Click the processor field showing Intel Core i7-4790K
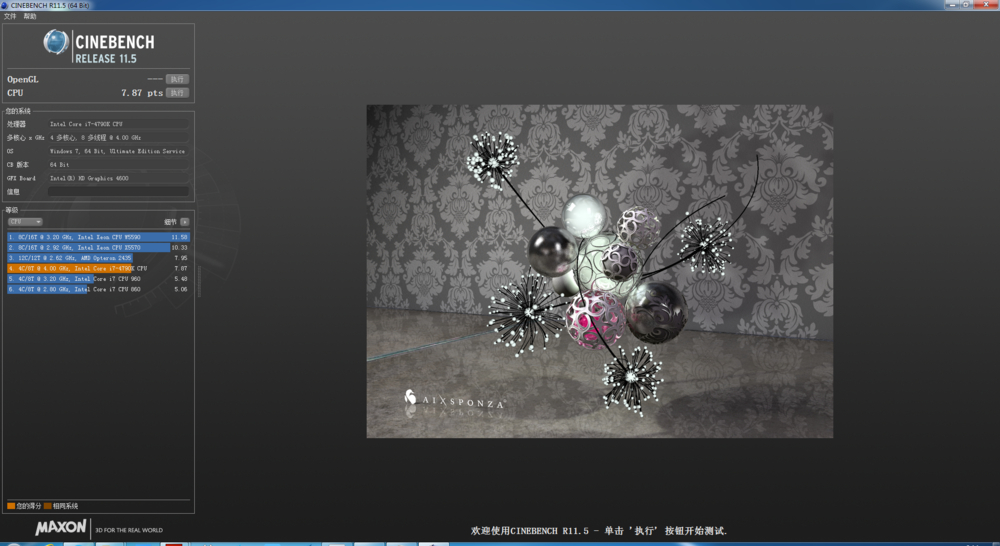The width and height of the screenshot is (1000, 546). click(118, 124)
